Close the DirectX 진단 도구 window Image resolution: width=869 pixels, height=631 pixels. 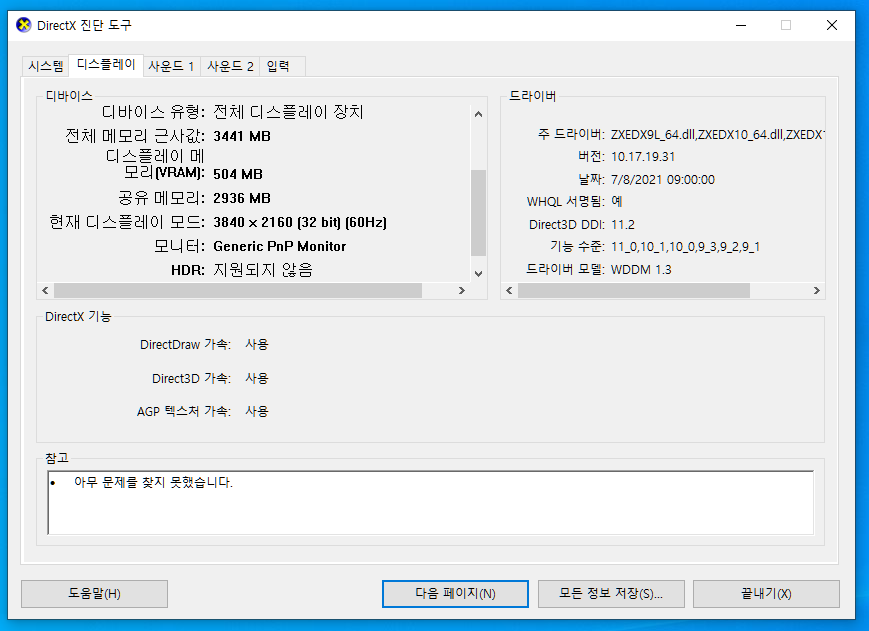click(832, 25)
